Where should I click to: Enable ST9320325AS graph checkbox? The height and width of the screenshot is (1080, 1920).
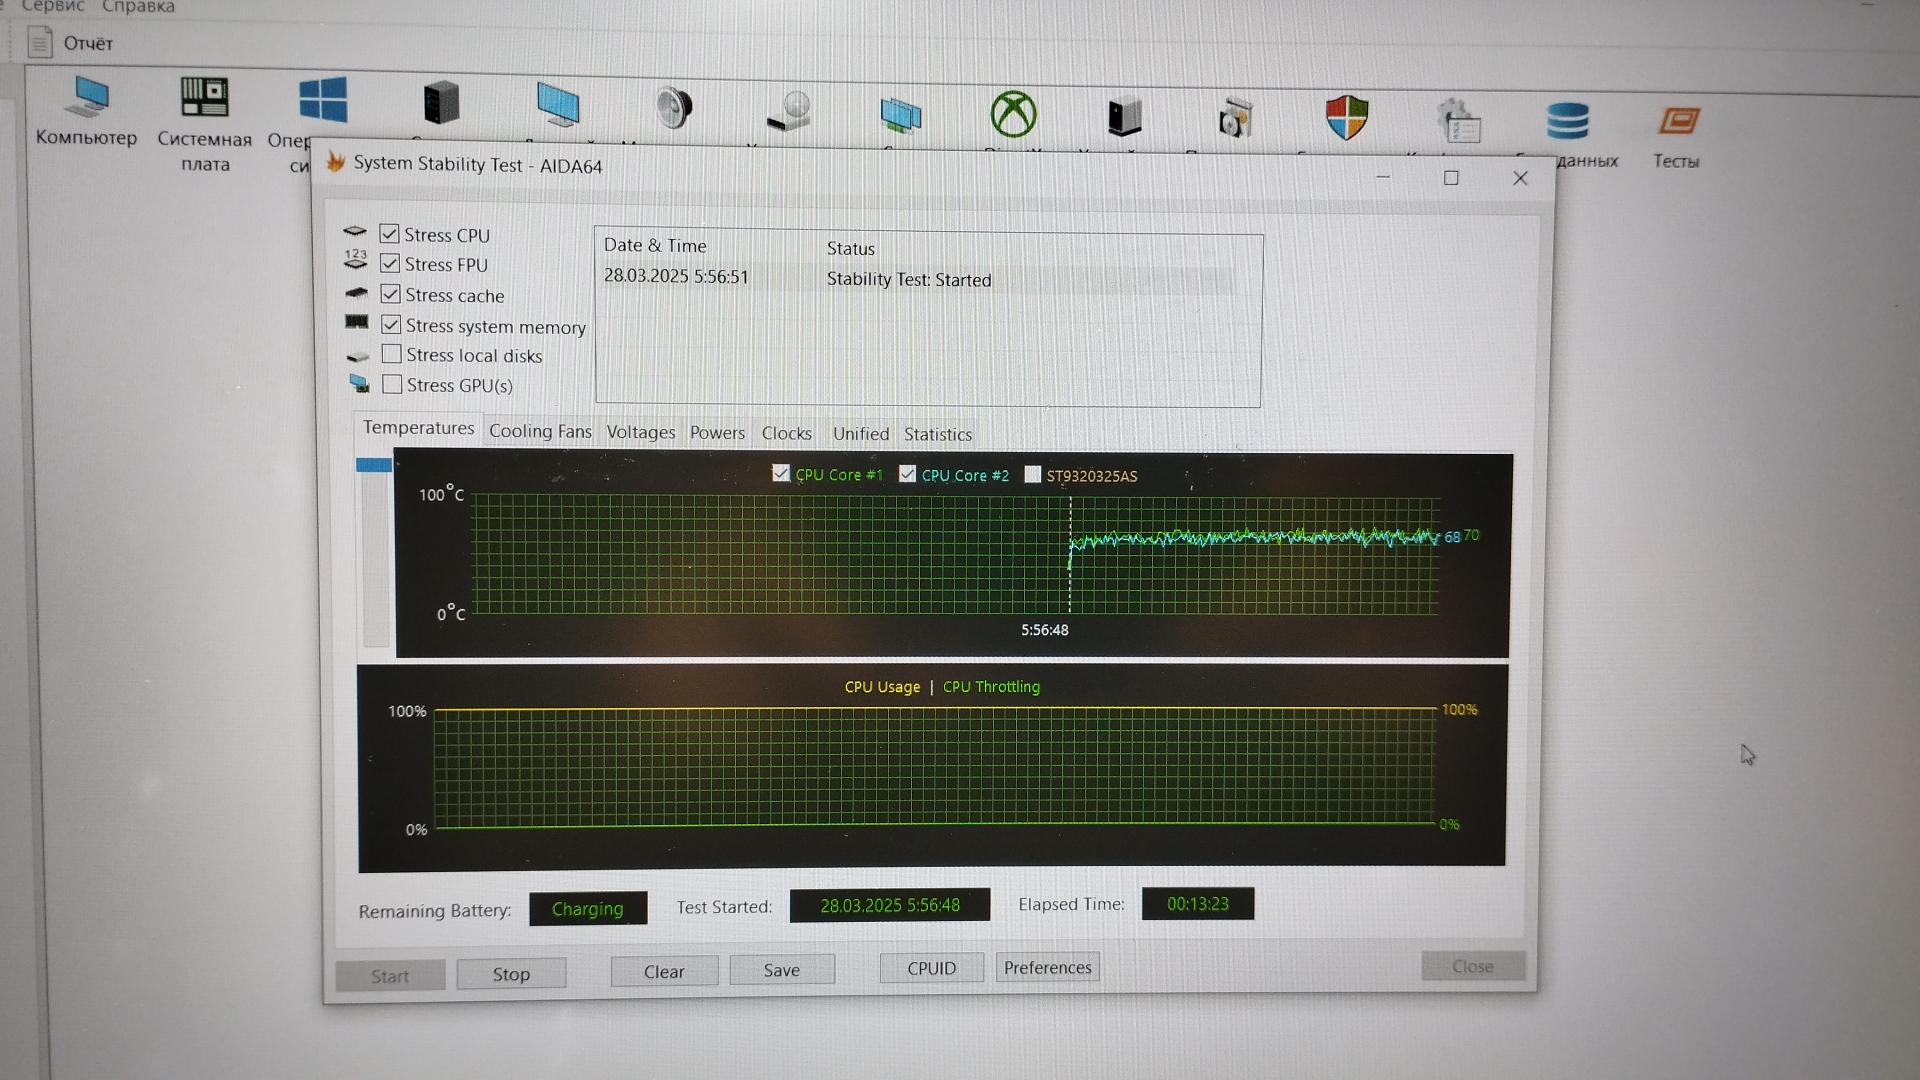[x=1032, y=474]
